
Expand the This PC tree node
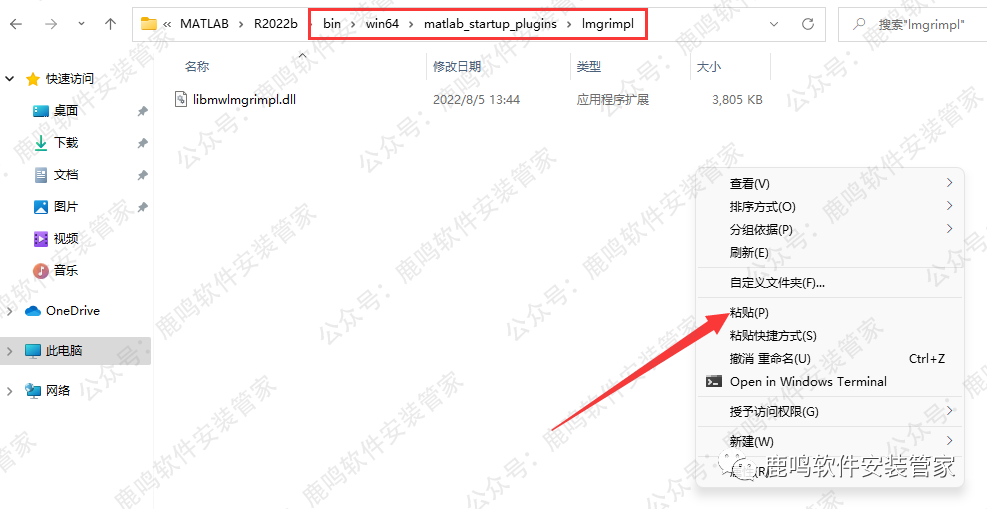[x=10, y=351]
